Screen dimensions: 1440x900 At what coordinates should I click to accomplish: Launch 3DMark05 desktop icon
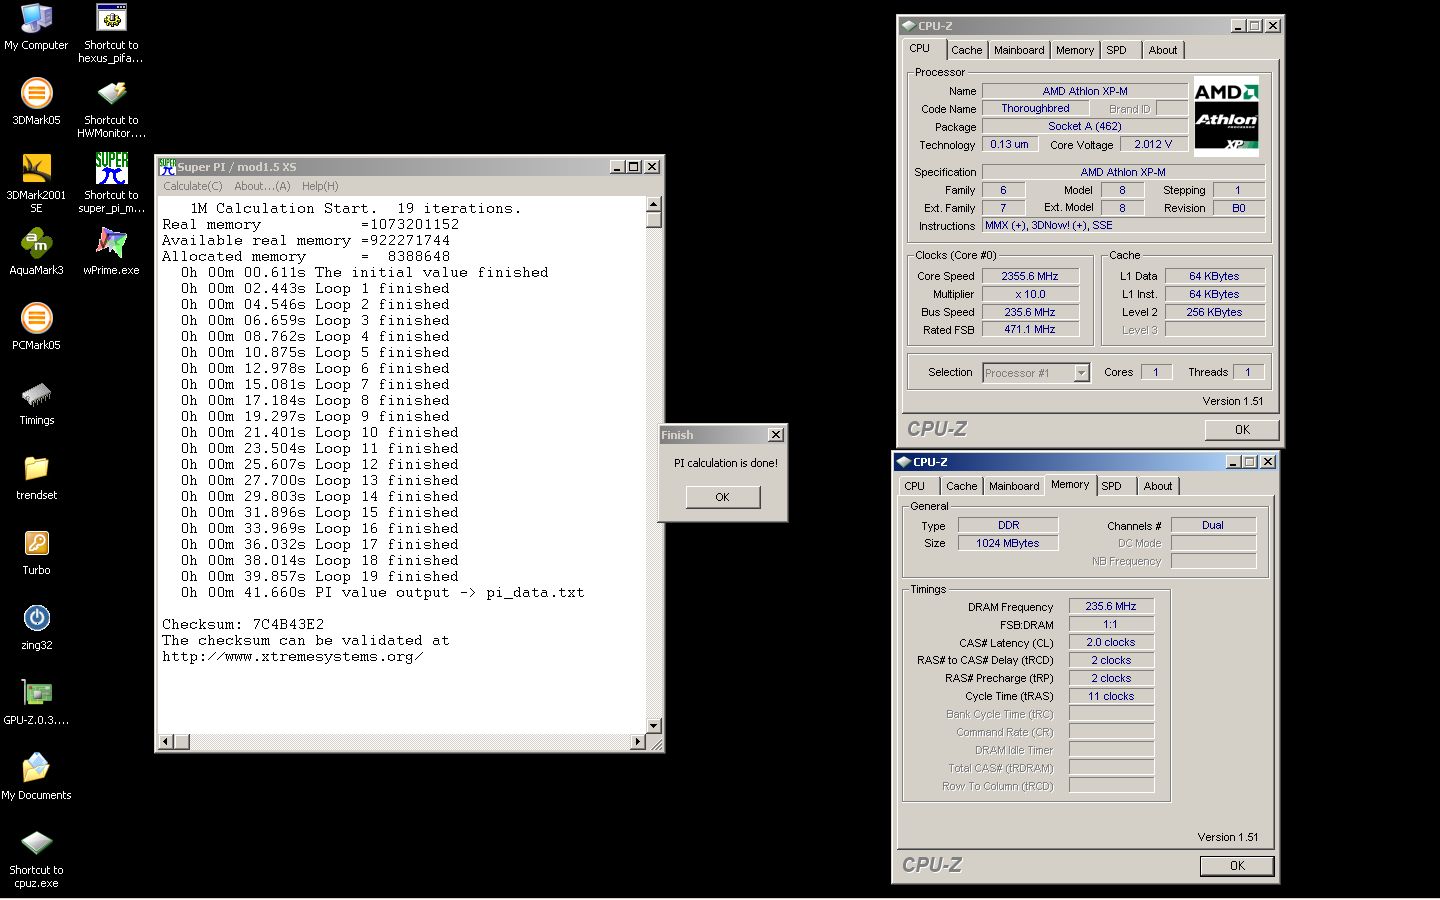pos(36,102)
